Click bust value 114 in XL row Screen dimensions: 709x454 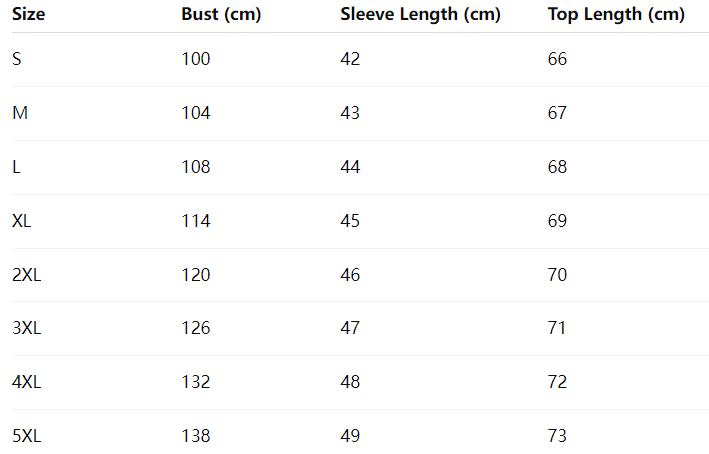[x=196, y=221]
